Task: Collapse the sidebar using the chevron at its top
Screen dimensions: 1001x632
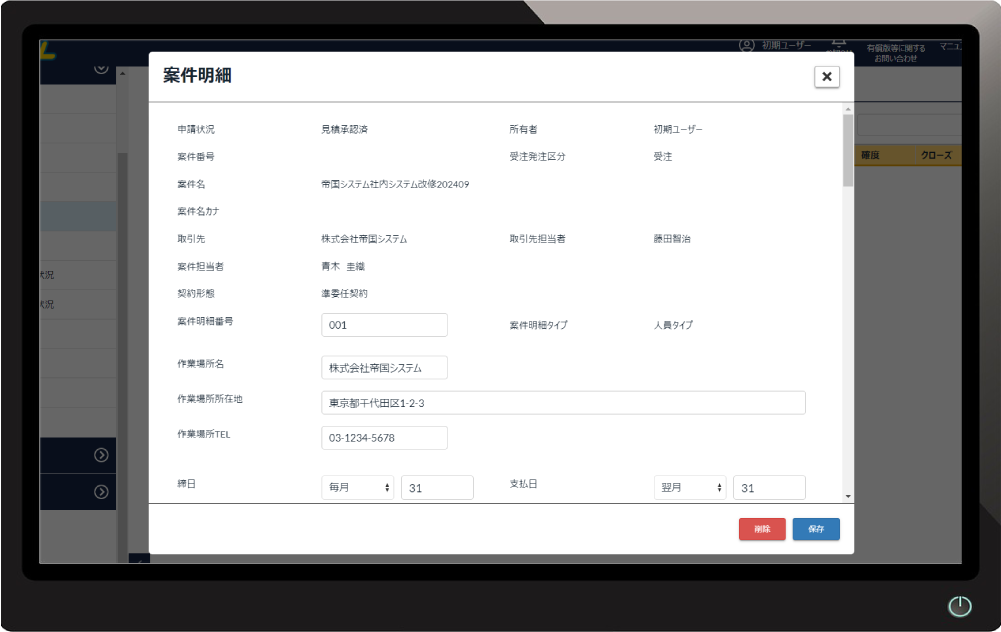Action: point(99,68)
